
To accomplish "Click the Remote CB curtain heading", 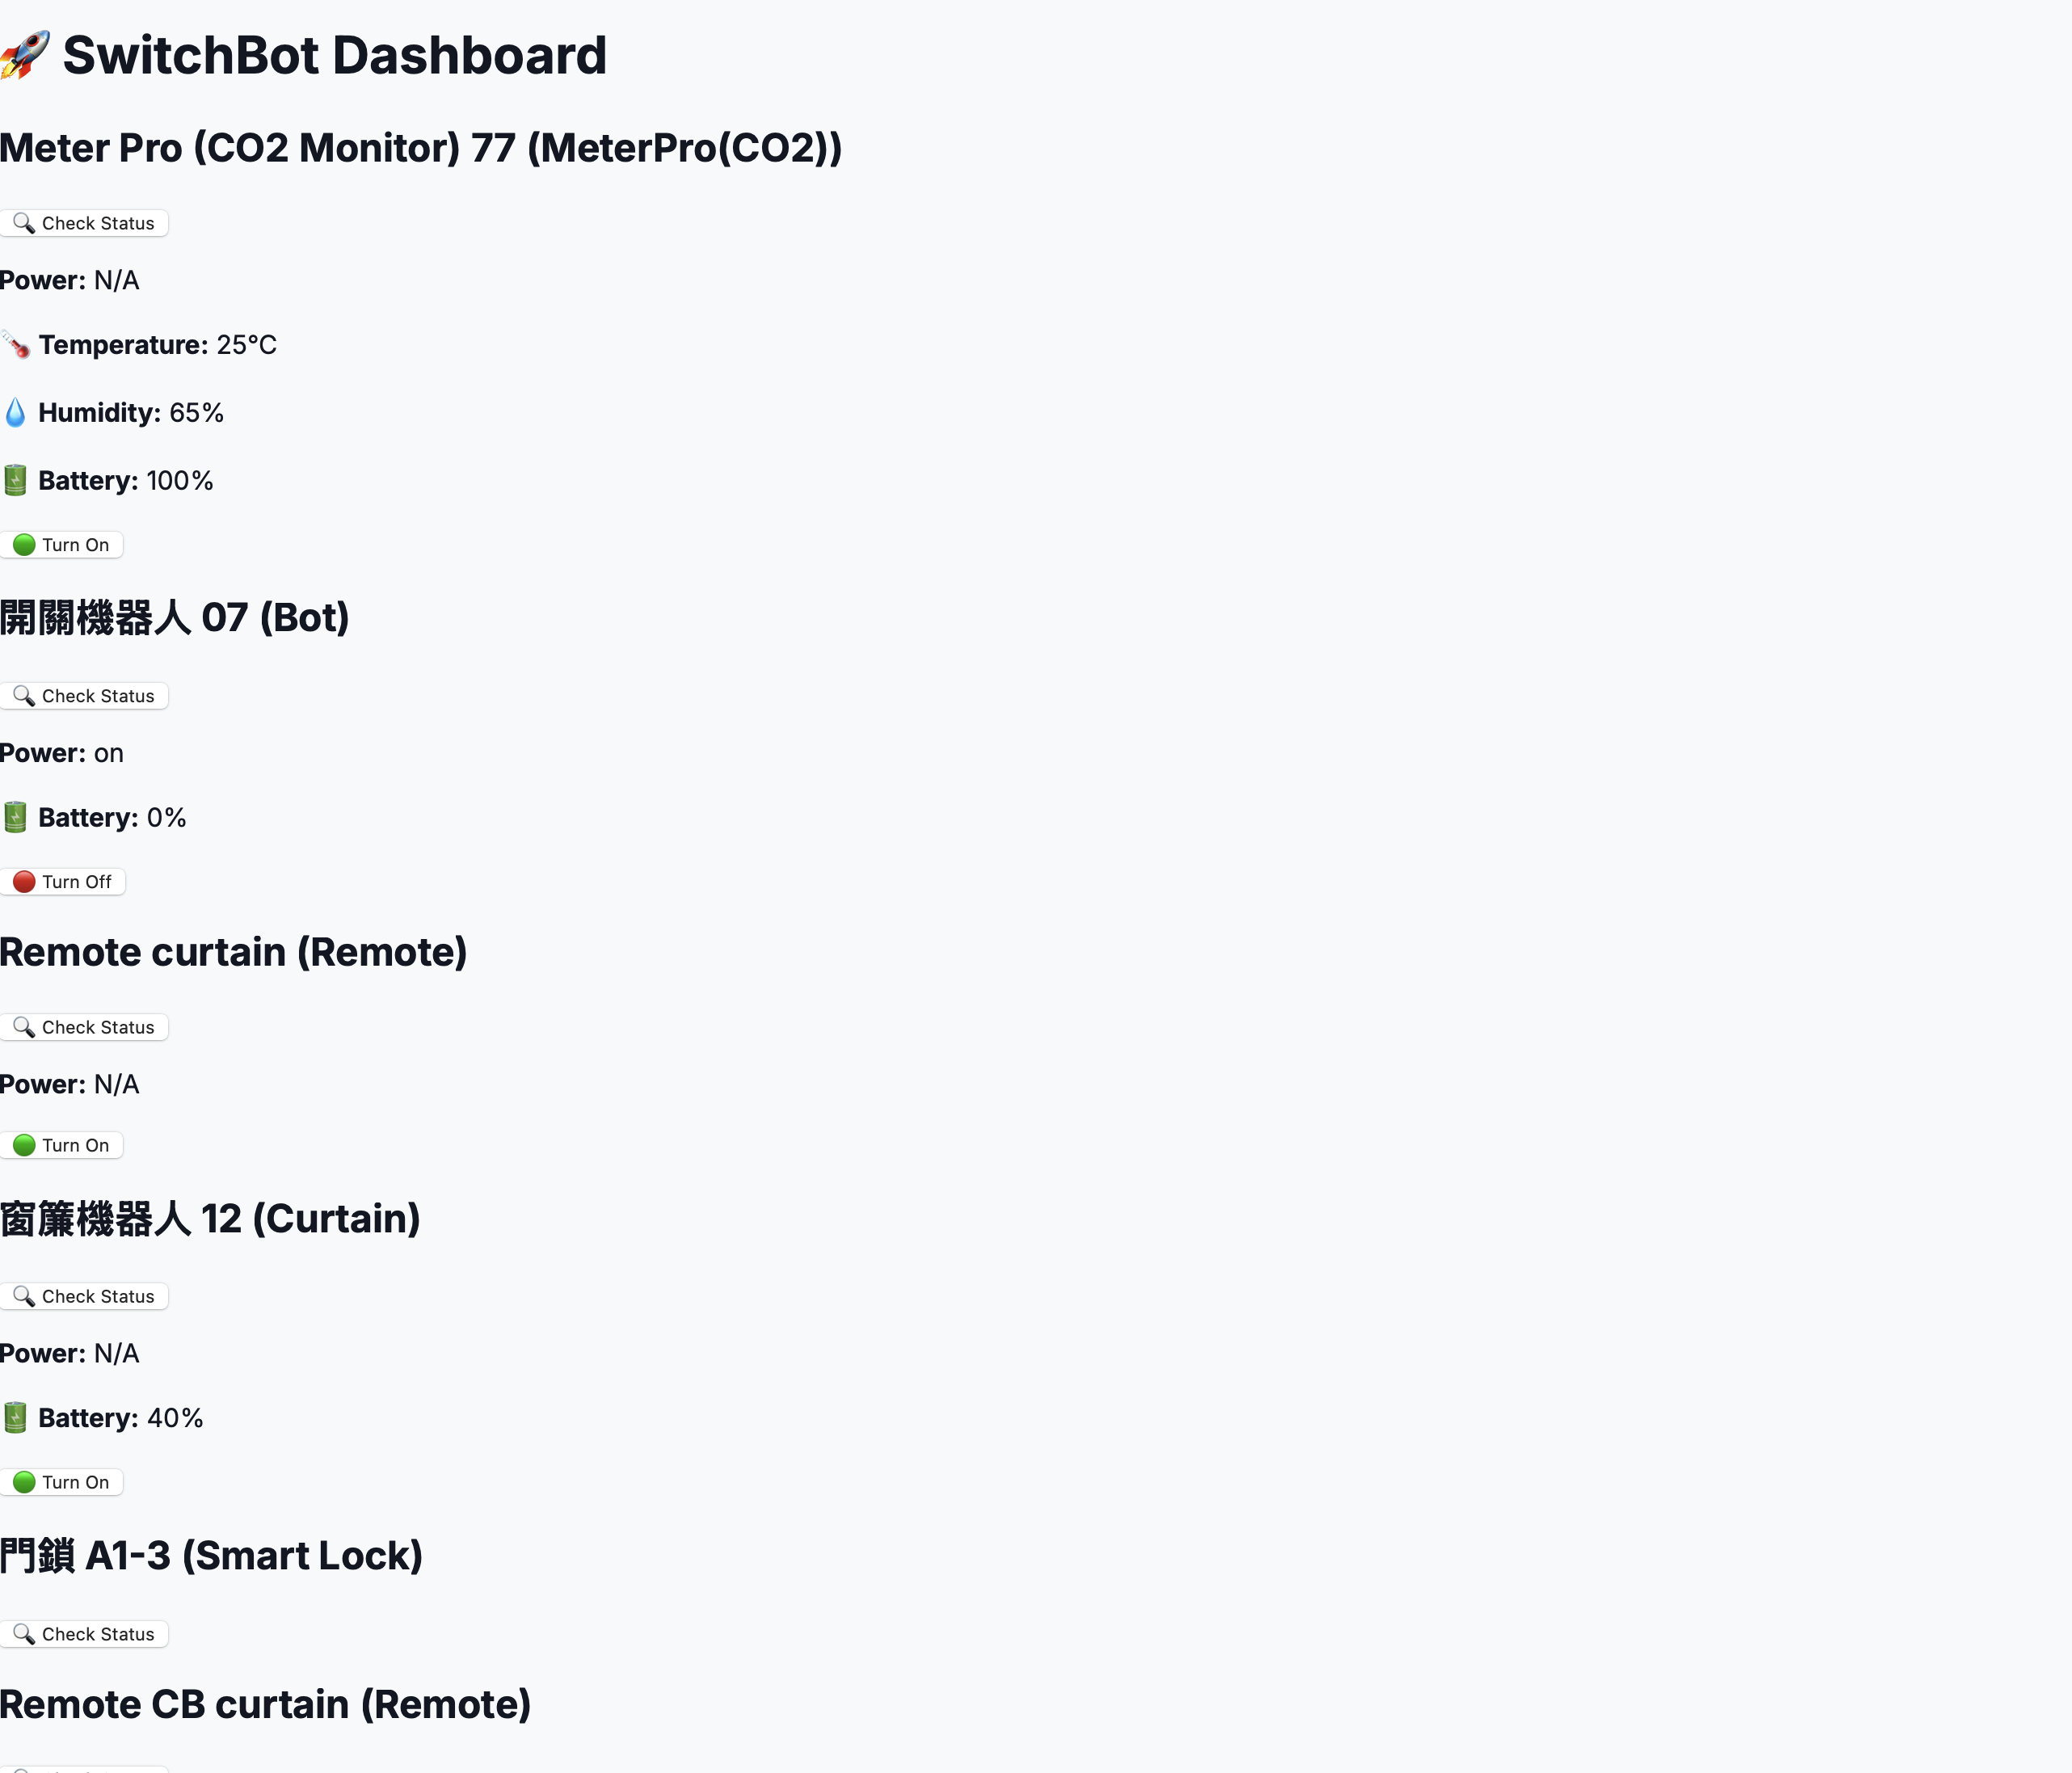I will 265,1705.
